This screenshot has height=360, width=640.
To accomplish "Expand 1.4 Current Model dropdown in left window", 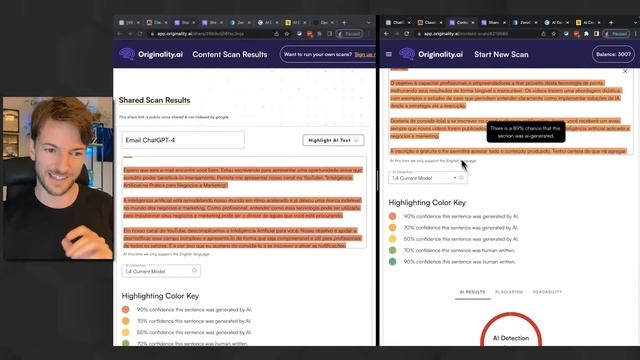I will click(x=161, y=271).
